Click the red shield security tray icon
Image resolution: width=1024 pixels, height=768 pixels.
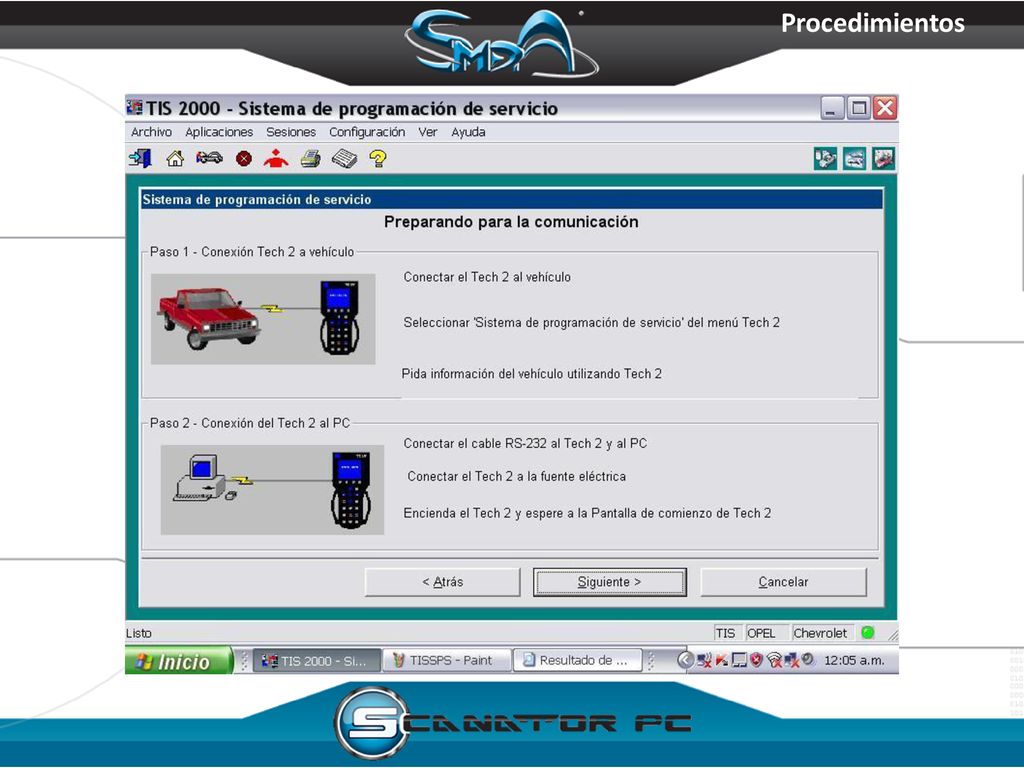[x=756, y=660]
